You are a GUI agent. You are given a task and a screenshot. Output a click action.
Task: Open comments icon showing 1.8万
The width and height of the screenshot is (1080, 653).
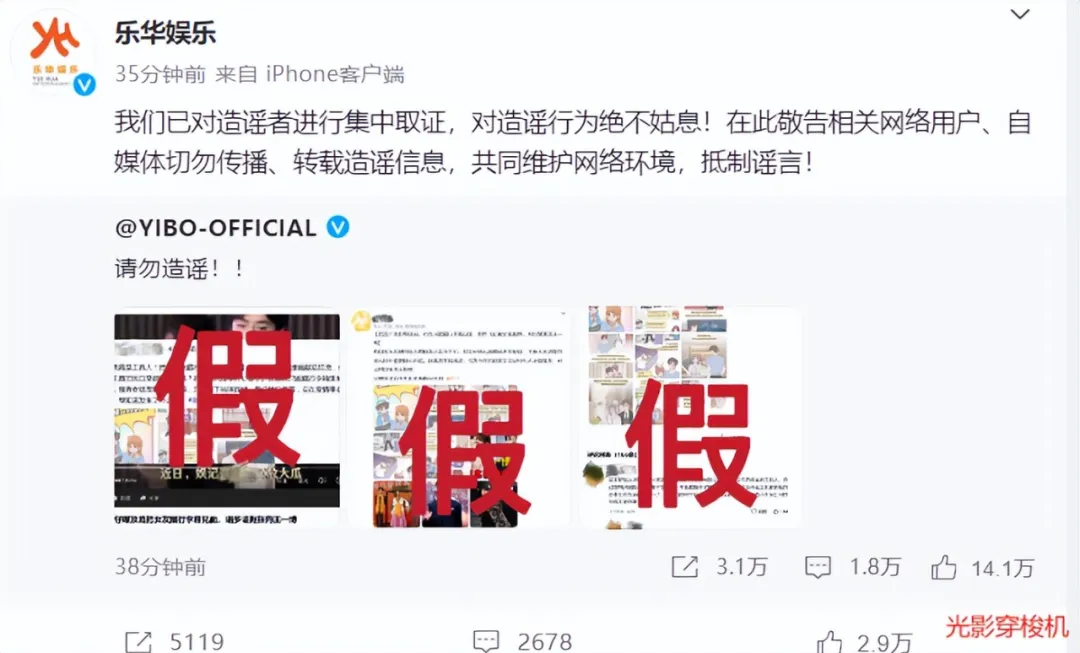pyautogui.click(x=818, y=567)
